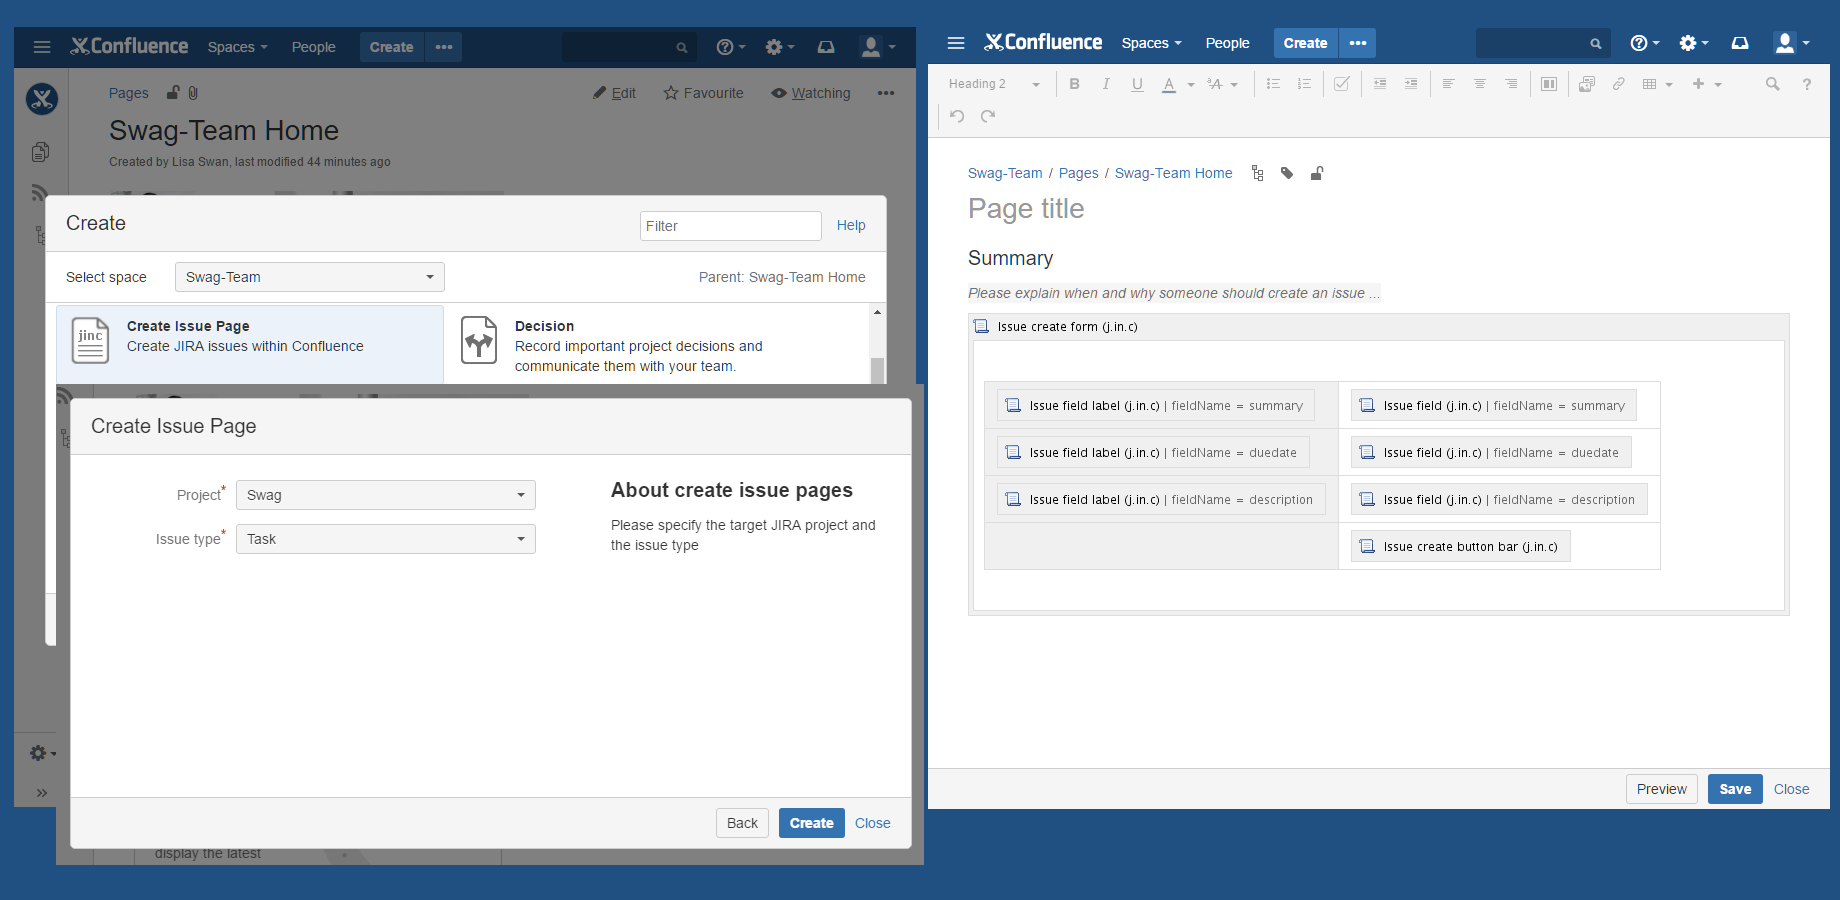Insert a bullet list in the editor
Viewport: 1840px width, 900px height.
(x=1273, y=84)
